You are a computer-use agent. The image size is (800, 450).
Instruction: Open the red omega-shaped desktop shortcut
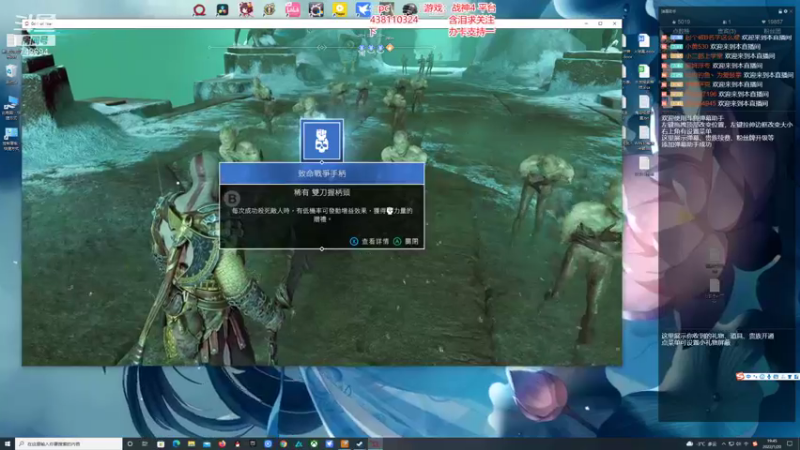pyautogui.click(x=199, y=10)
